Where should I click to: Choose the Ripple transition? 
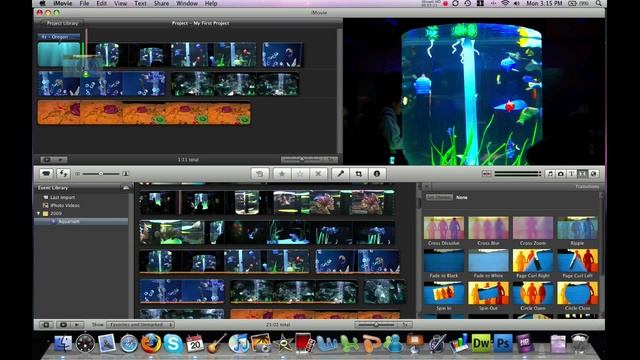point(577,231)
